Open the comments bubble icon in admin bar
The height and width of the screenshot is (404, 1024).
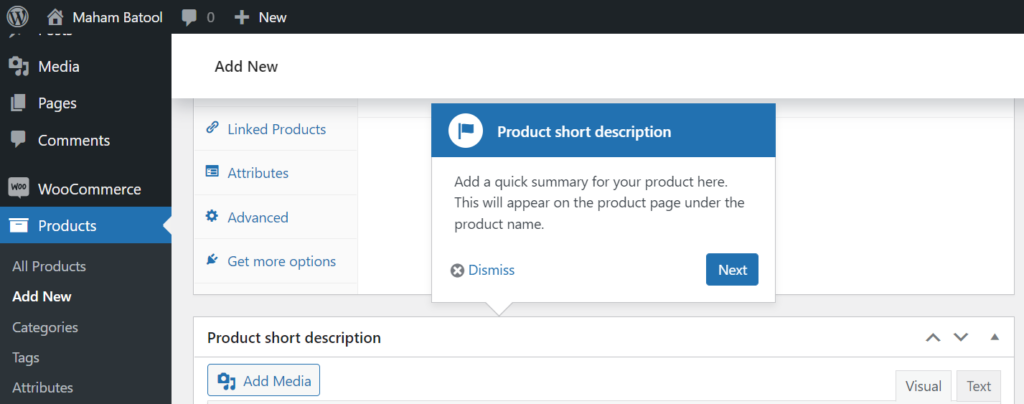click(189, 18)
